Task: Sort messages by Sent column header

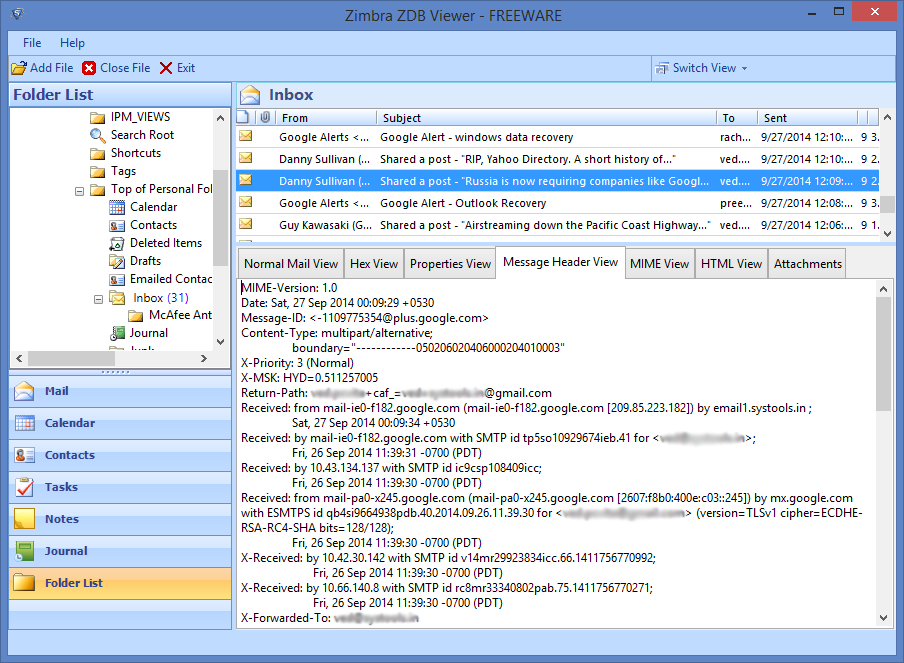Action: [x=807, y=118]
